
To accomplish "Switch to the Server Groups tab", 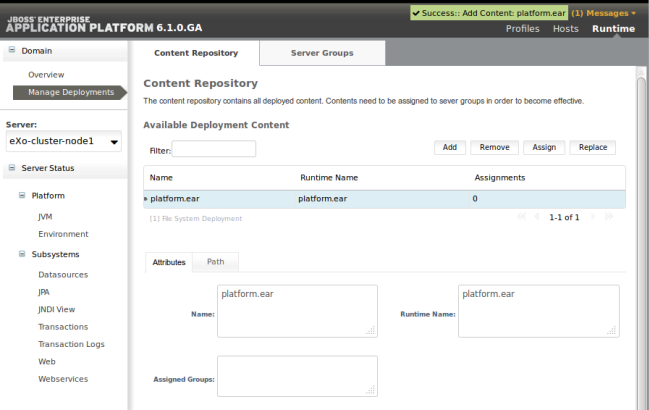I will click(x=322, y=53).
